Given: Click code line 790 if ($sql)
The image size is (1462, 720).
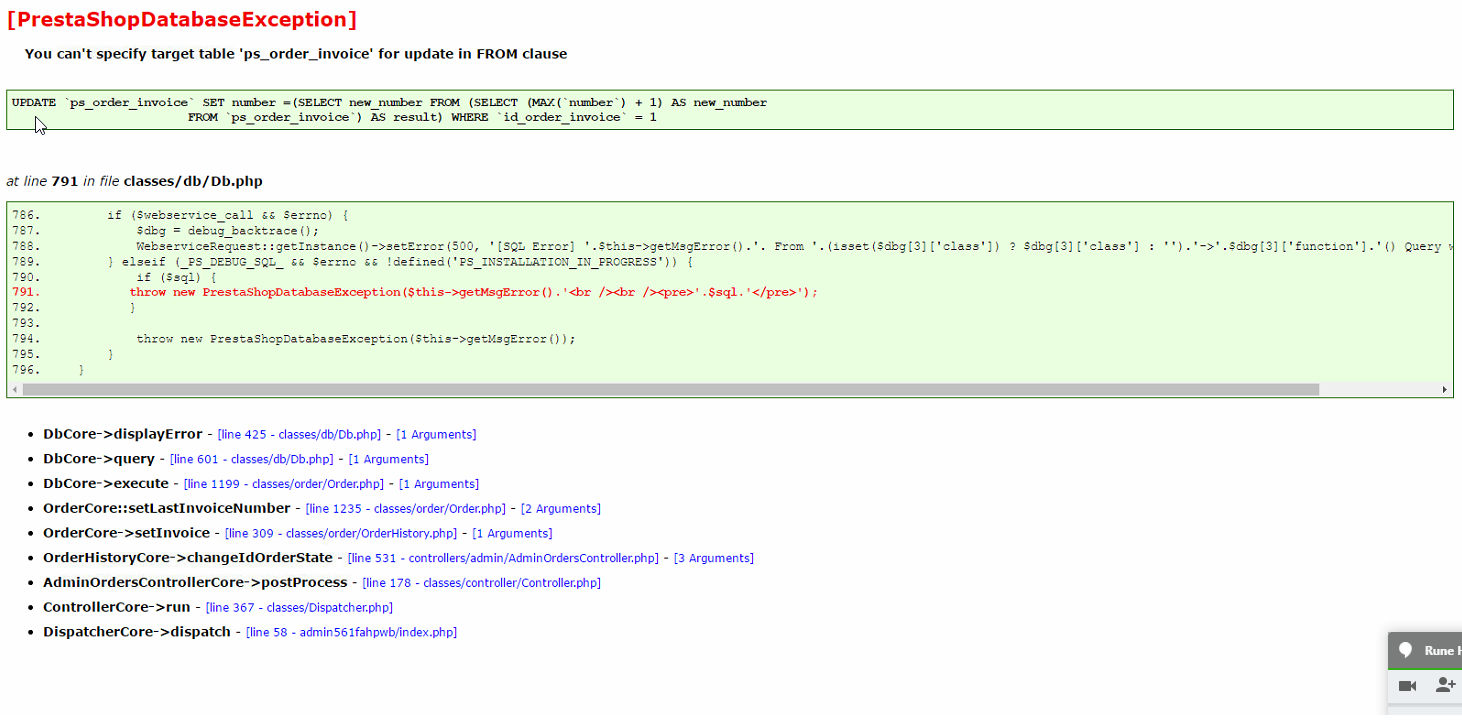Looking at the screenshot, I should [x=176, y=277].
